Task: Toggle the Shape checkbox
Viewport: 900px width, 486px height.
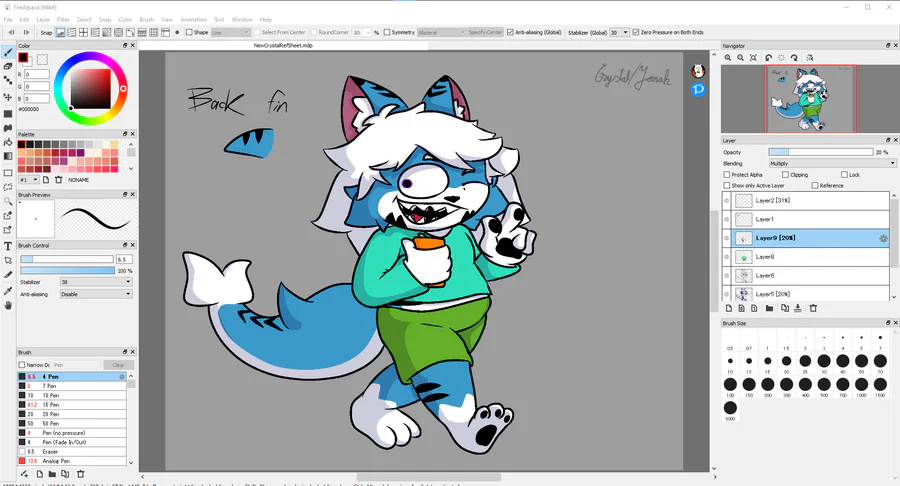Action: coord(189,33)
